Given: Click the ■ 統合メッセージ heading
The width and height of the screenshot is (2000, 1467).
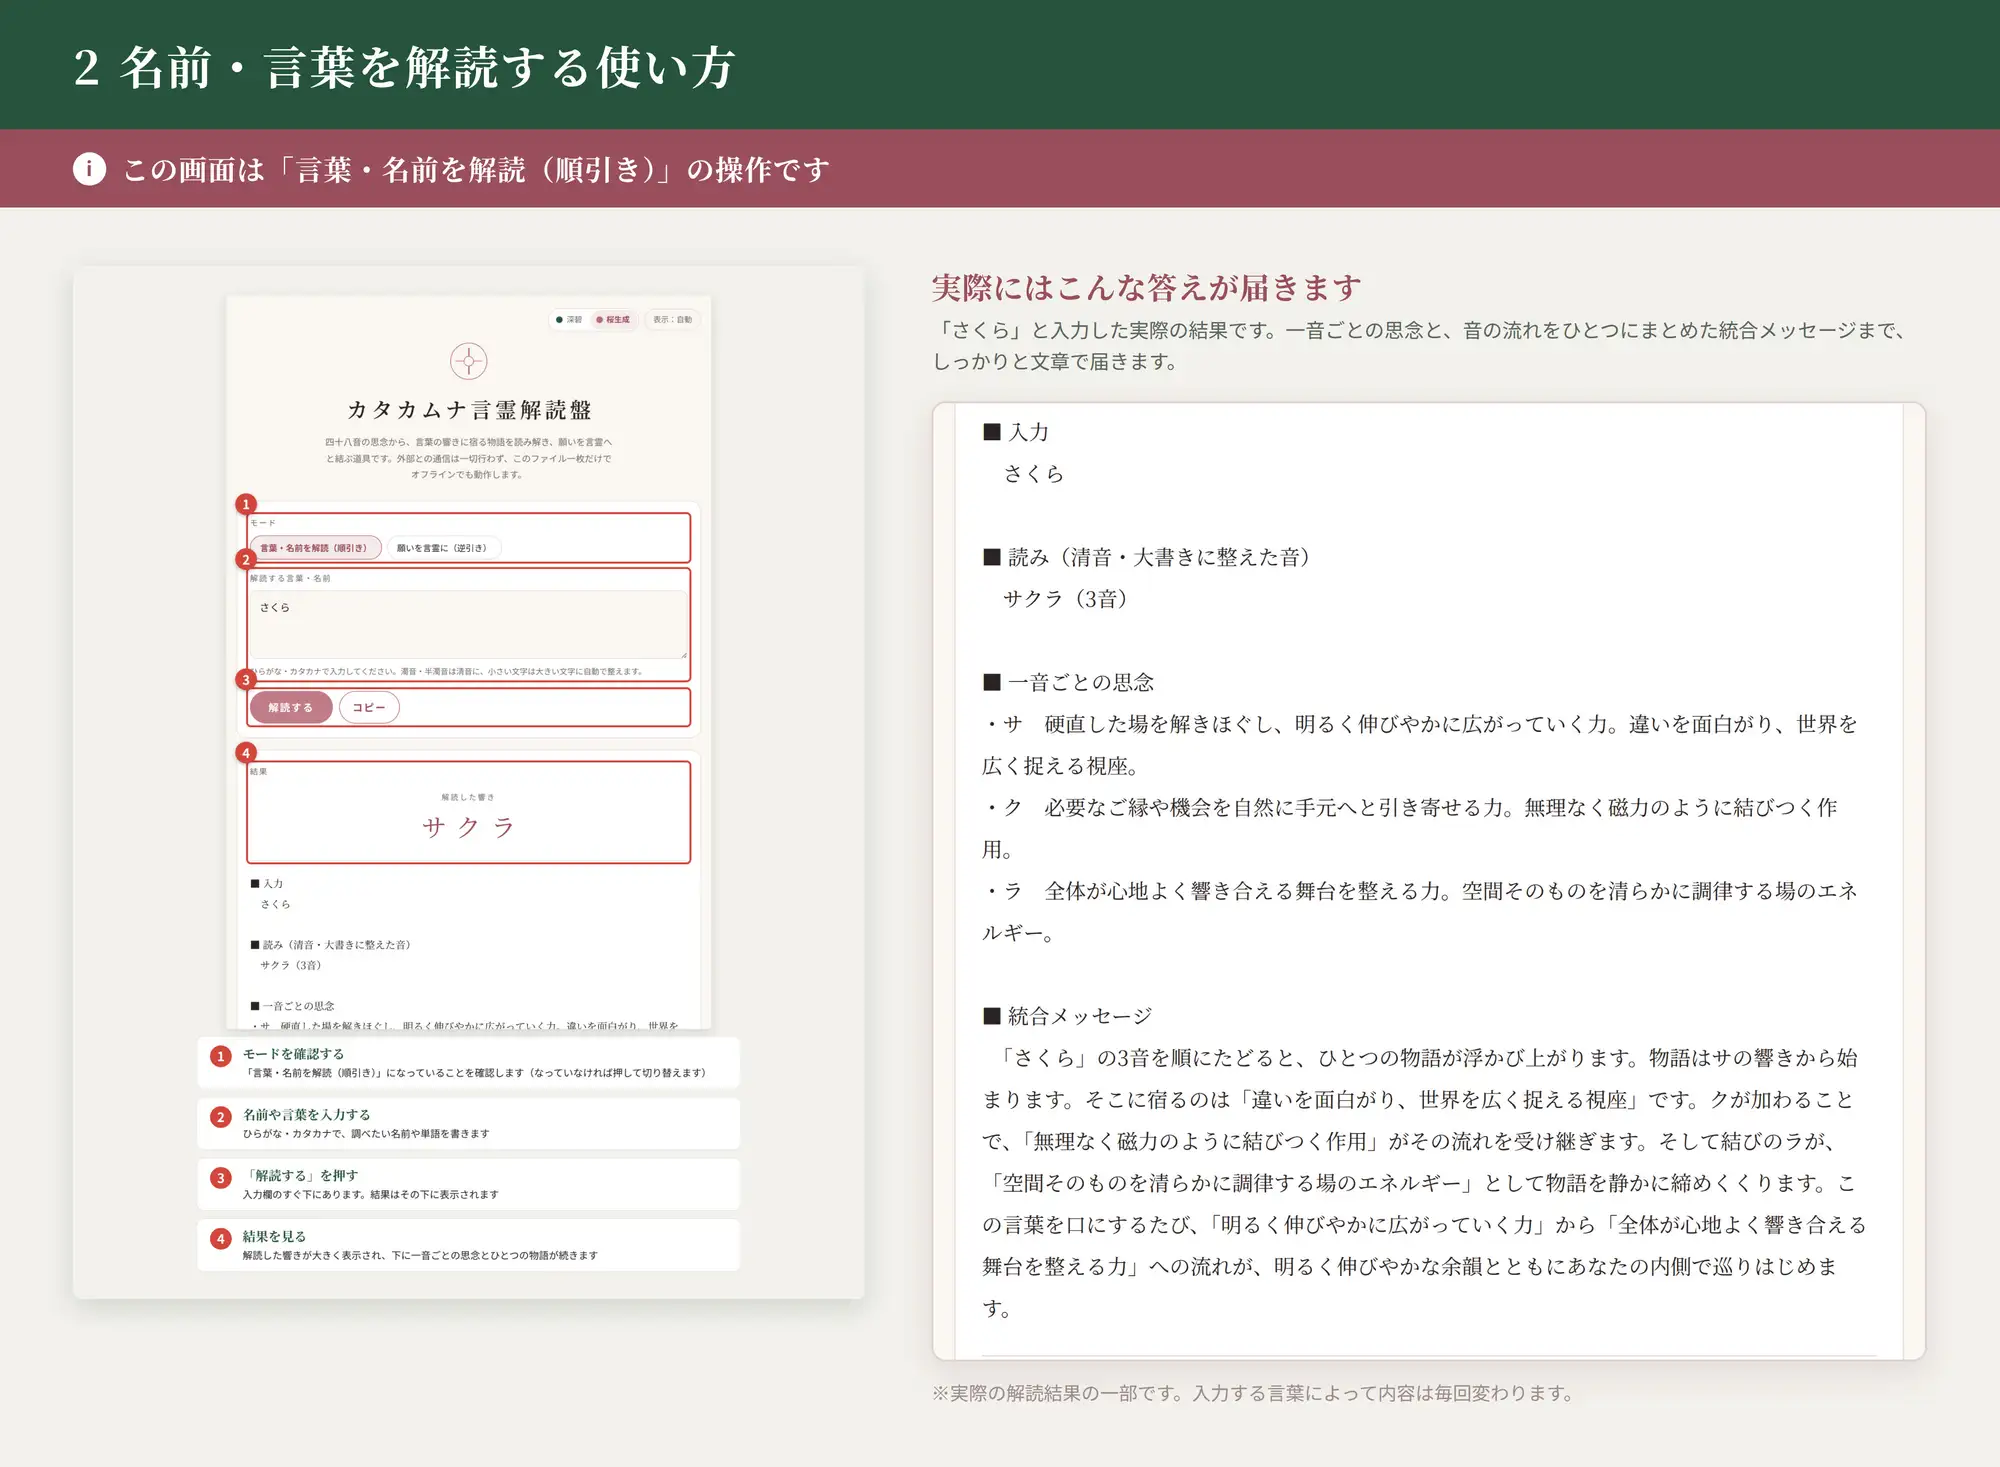Looking at the screenshot, I should (x=1067, y=1016).
